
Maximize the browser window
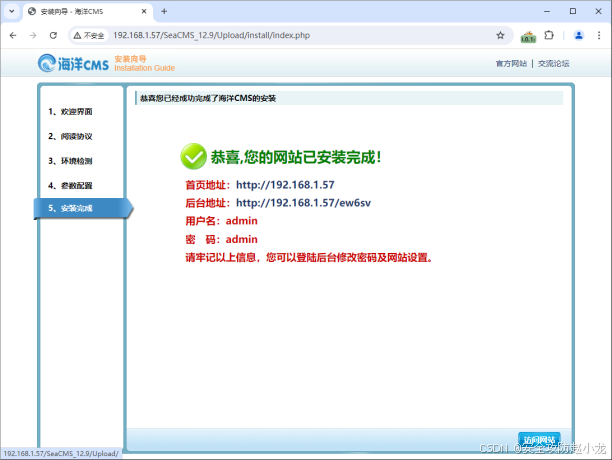573,11
